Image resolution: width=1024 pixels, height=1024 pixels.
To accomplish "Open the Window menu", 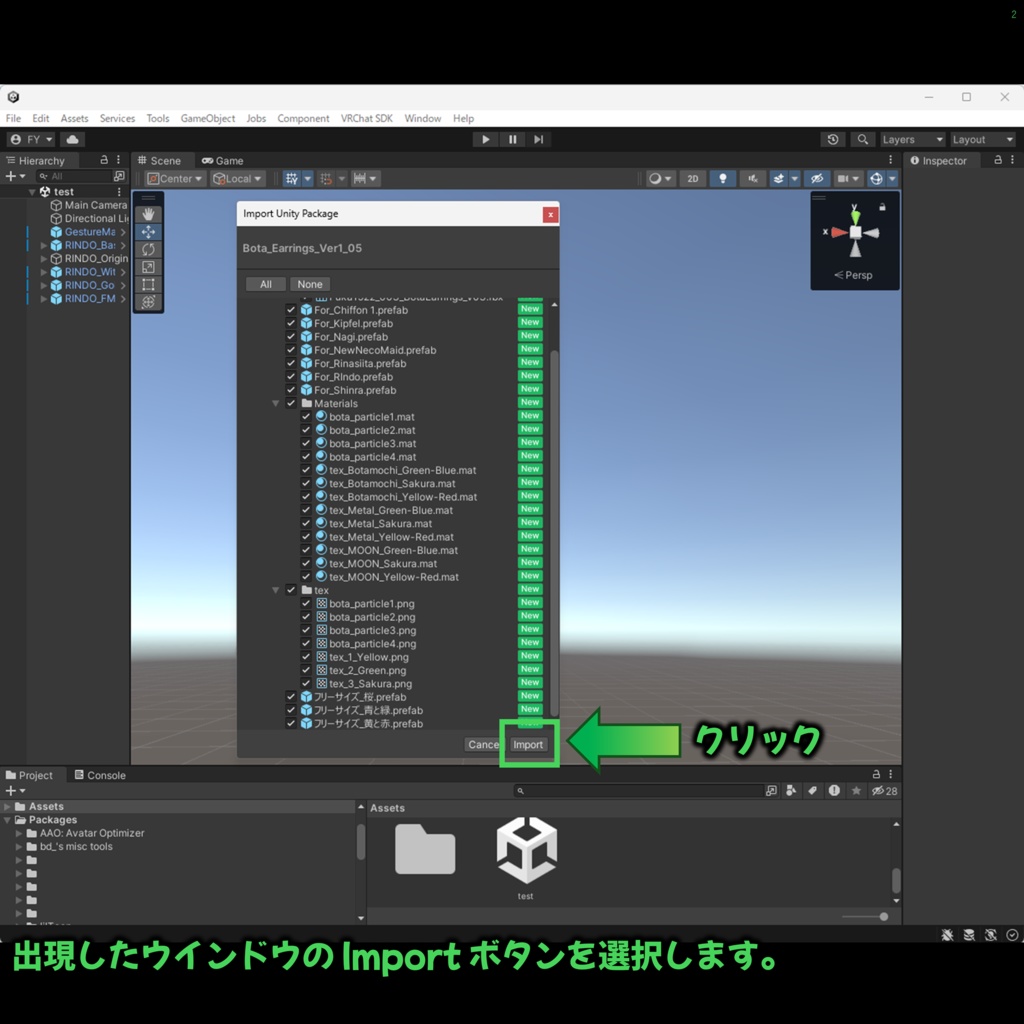I will click(423, 118).
